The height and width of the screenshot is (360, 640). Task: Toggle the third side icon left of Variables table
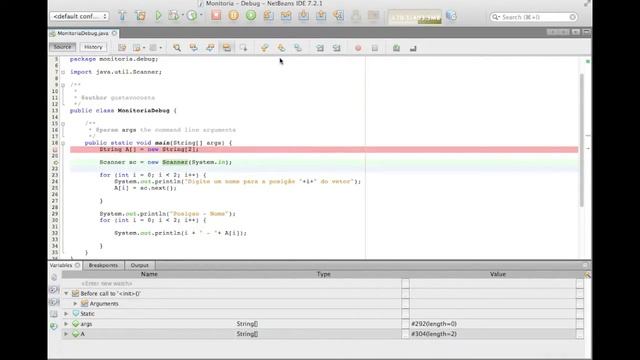[x=54, y=302]
